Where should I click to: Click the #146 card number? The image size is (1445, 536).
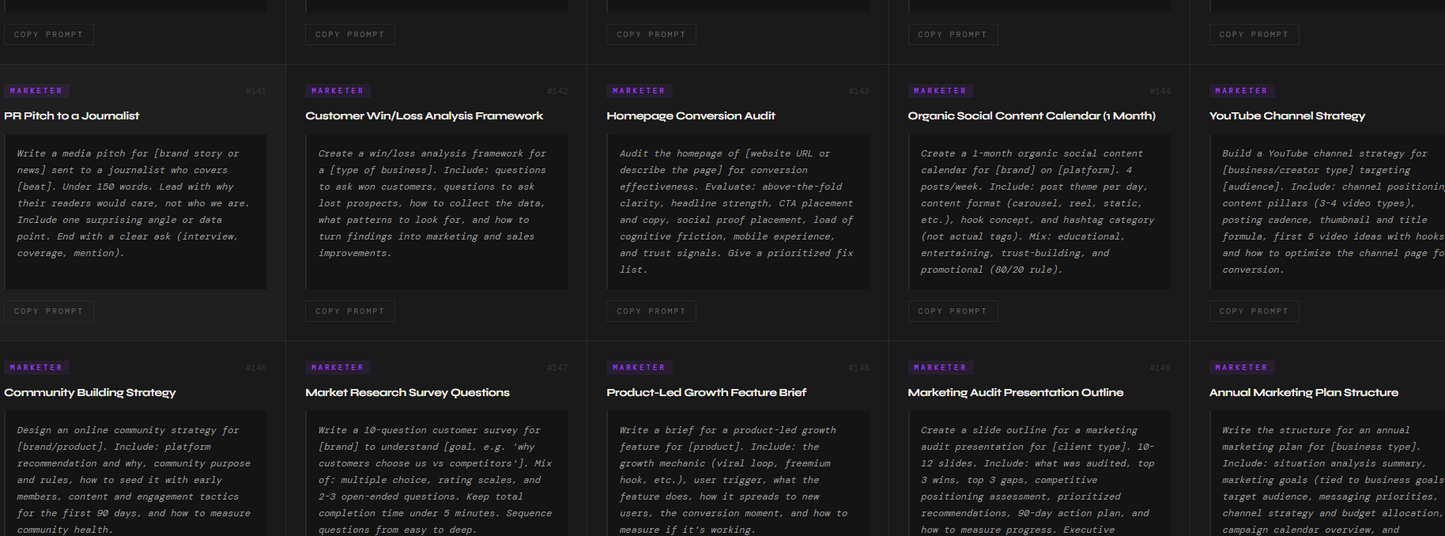(x=256, y=369)
